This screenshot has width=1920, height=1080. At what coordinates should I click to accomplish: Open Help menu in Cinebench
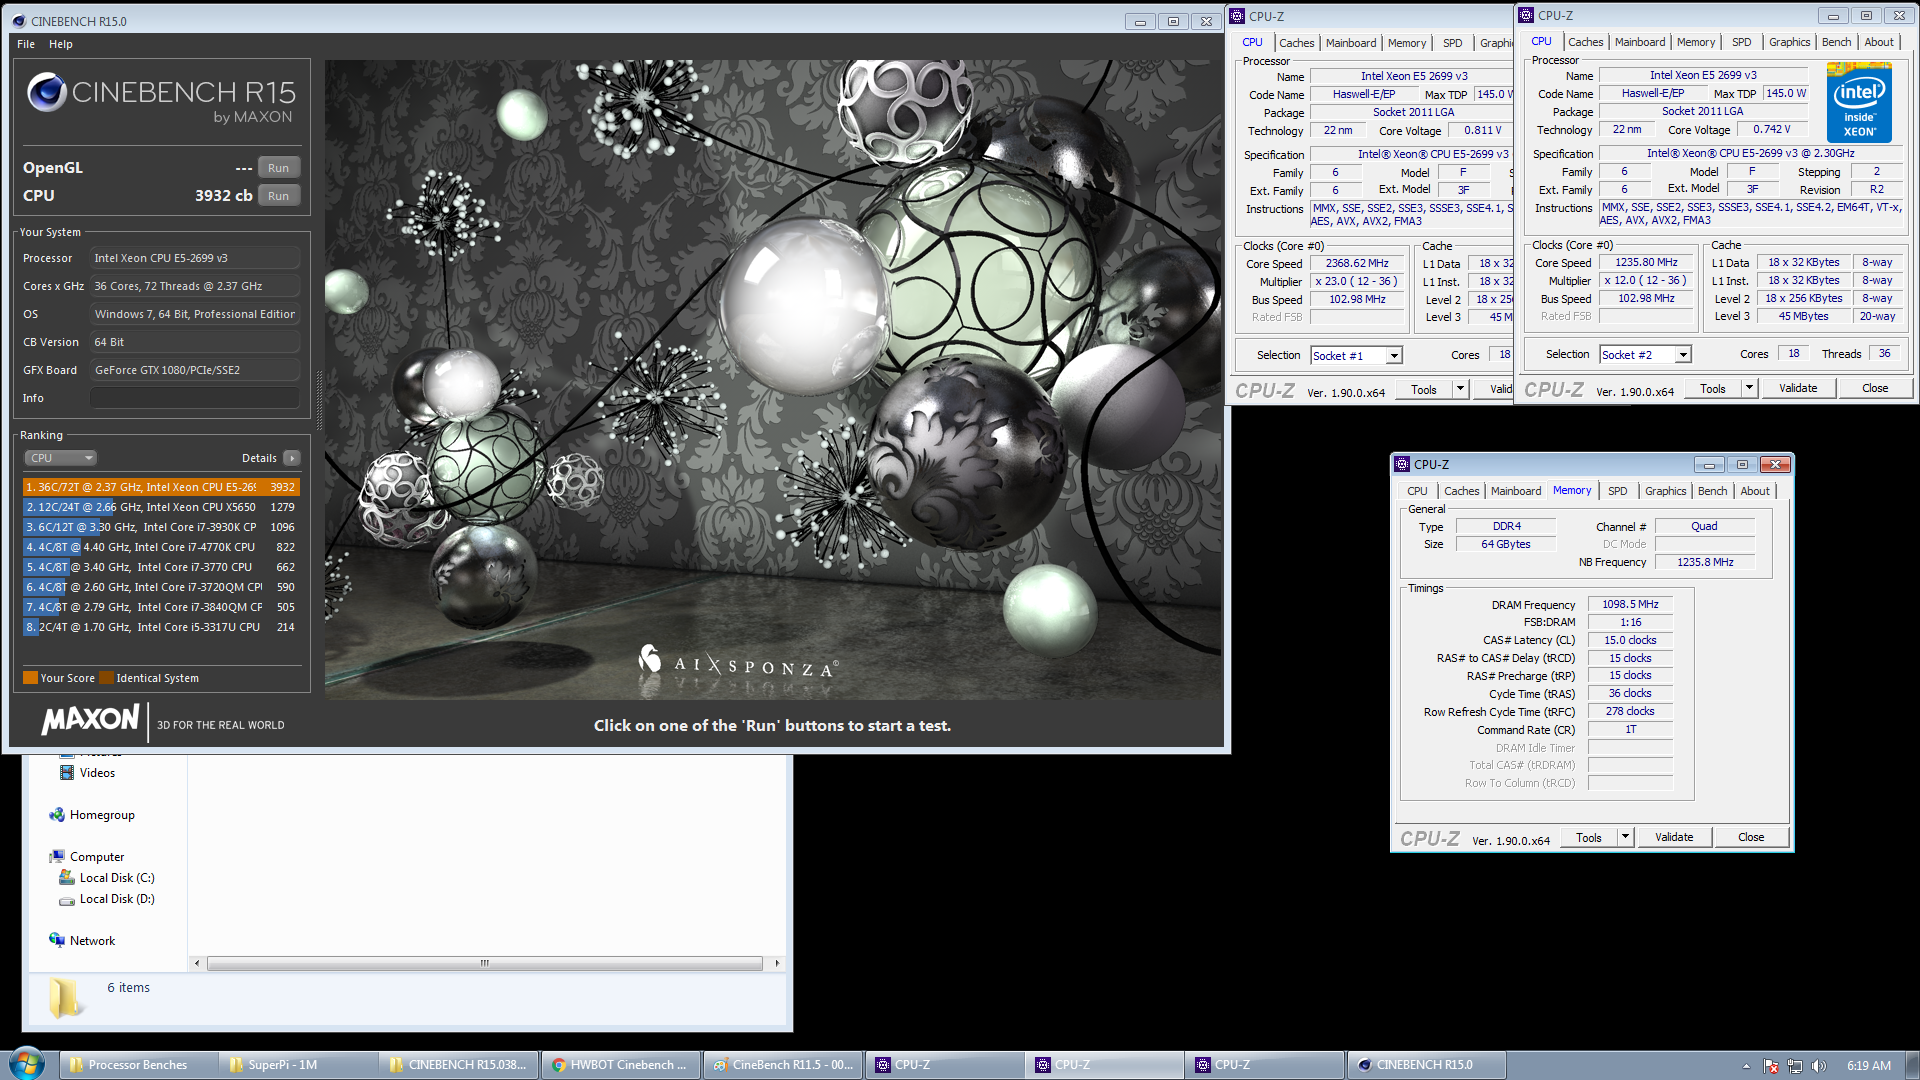61,44
